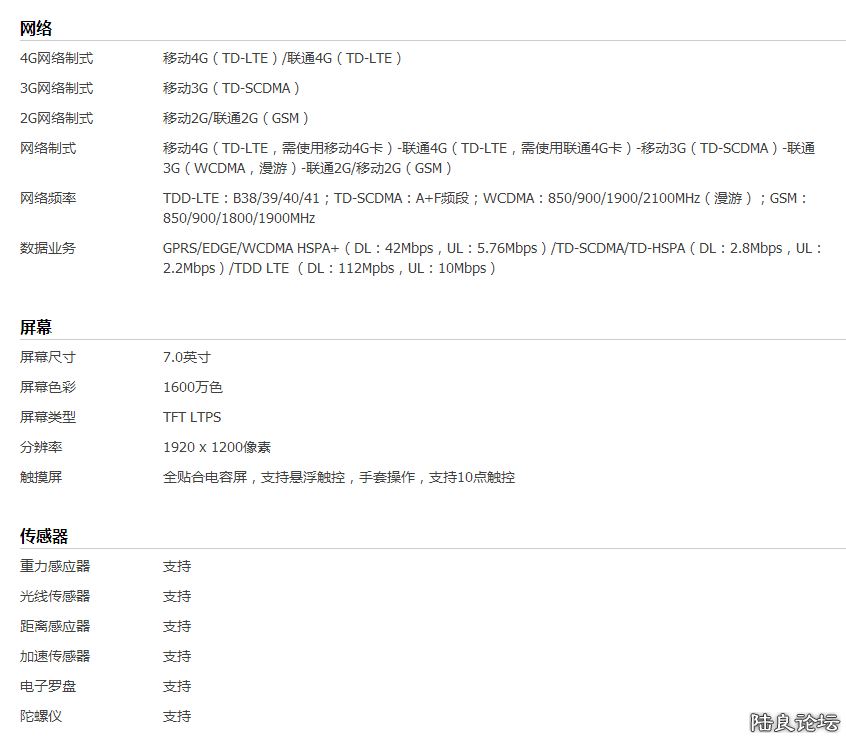Select the TFT LTPS screen type text
The image size is (846, 738).
192,417
